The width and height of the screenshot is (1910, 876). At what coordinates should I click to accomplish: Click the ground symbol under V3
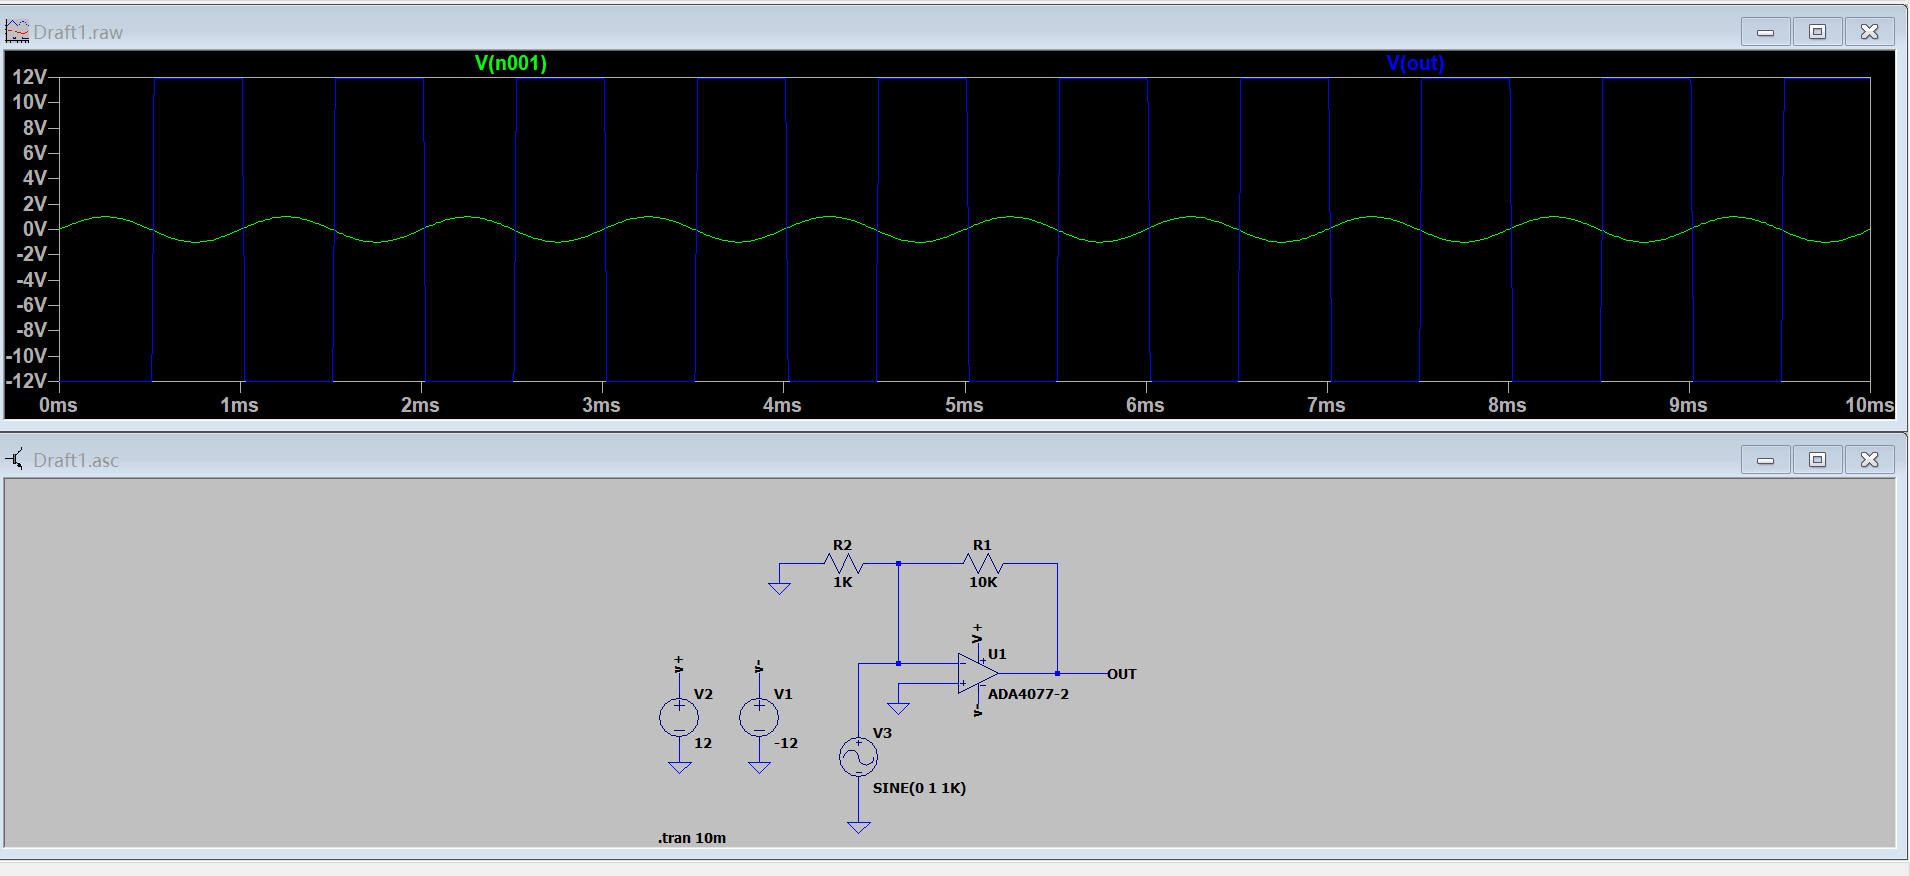click(x=858, y=827)
